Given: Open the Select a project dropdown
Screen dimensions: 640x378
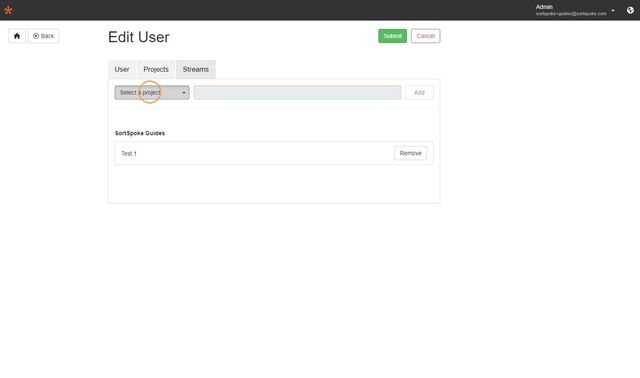Looking at the screenshot, I should [x=152, y=93].
